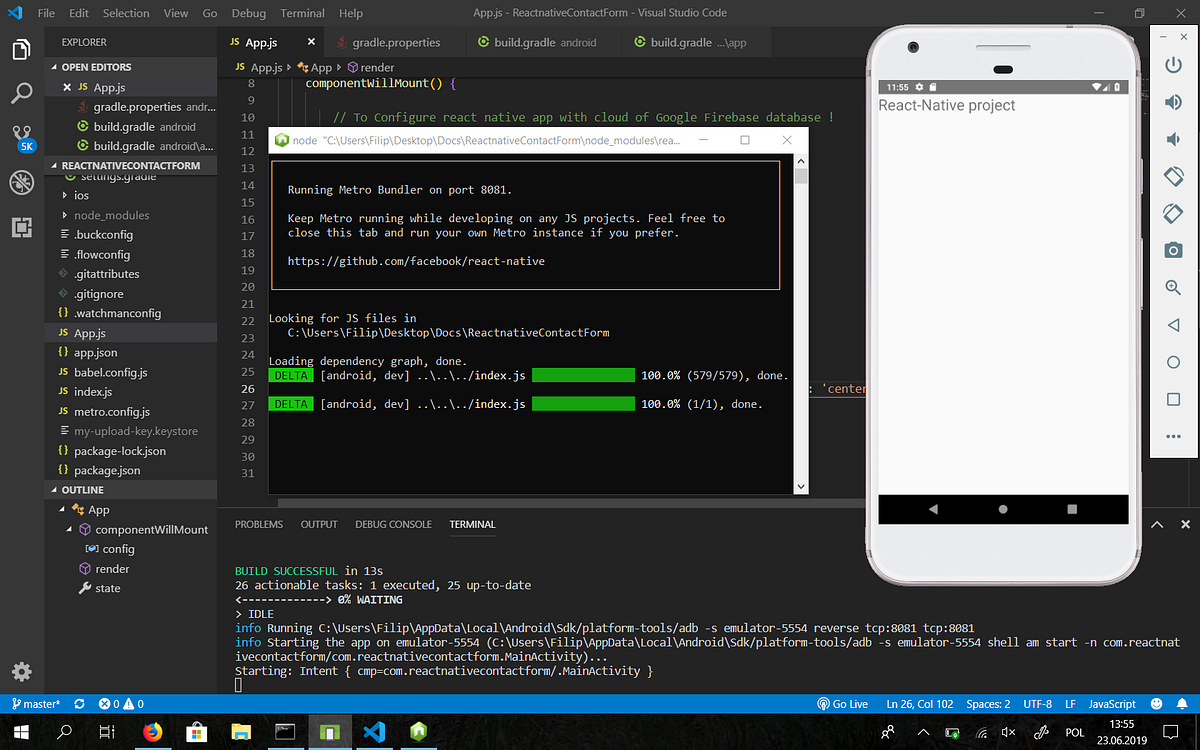Open the Search view in the activity bar
This screenshot has height=750, width=1200.
[21, 94]
